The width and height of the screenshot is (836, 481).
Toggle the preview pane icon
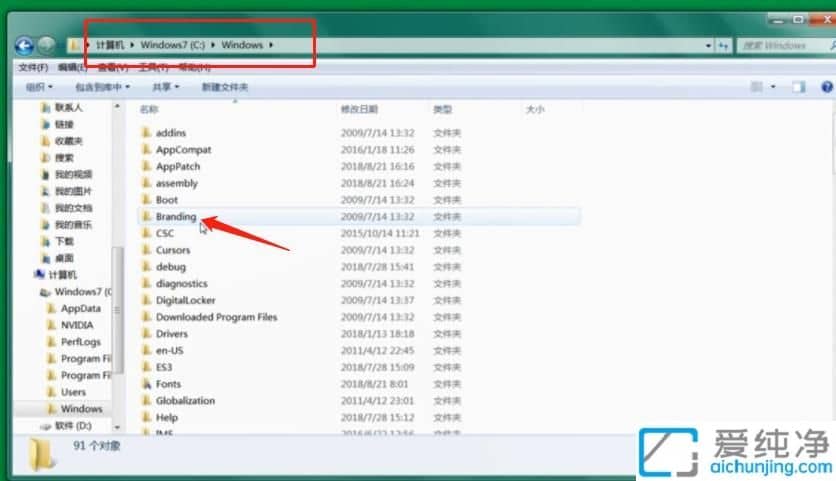(799, 87)
